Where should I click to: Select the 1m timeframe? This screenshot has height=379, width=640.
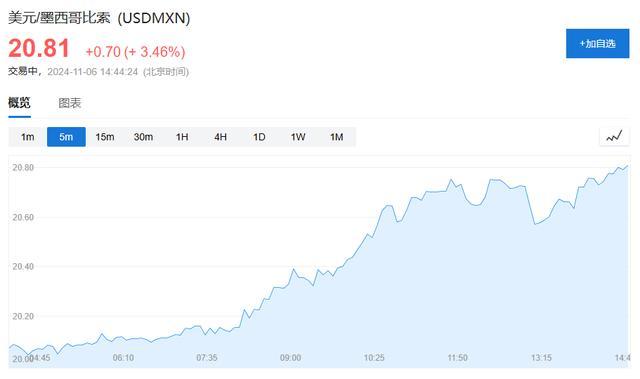28,137
